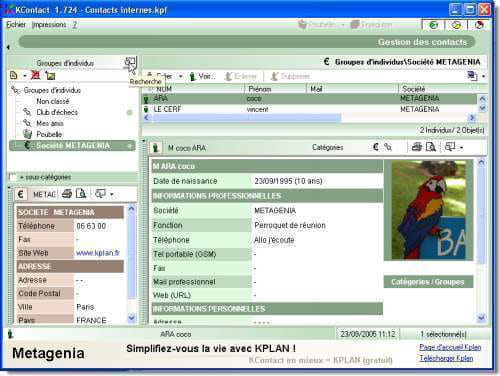The height and width of the screenshot is (376, 500).
Task: Click the print preview icon beside contact printer
Action: point(431,147)
